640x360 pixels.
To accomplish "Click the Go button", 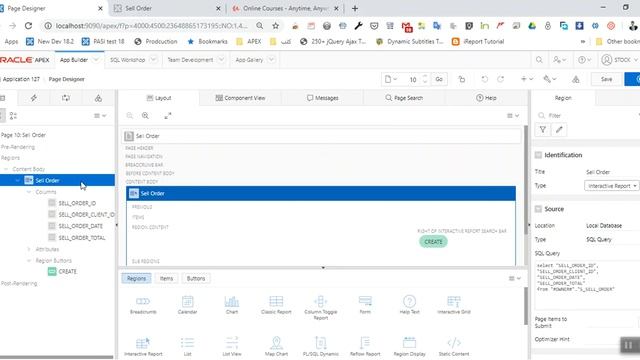I will click(x=439, y=79).
